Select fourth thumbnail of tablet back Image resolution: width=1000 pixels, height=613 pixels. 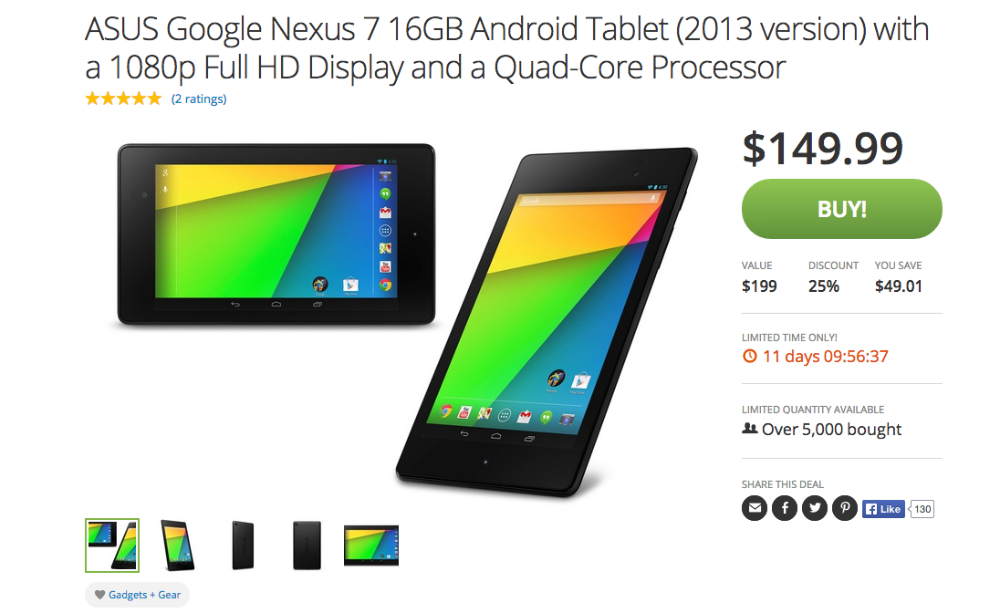[307, 545]
